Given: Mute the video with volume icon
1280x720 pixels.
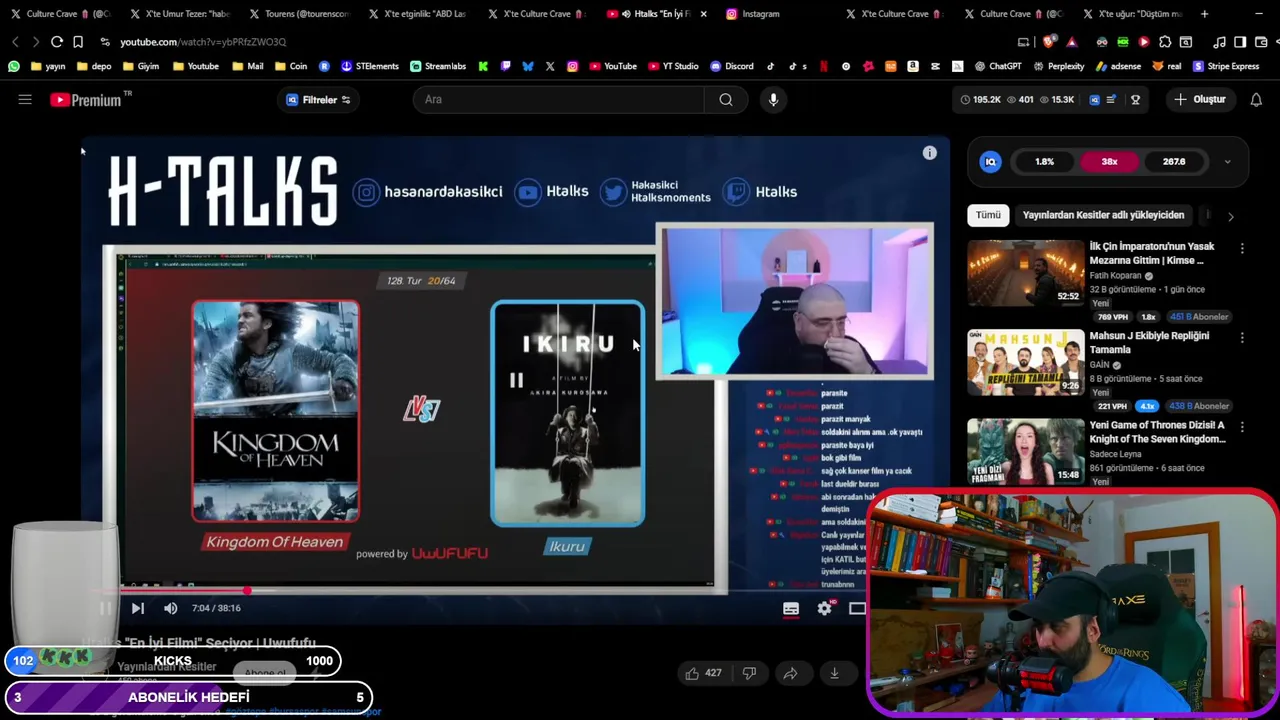Looking at the screenshot, I should 171,608.
